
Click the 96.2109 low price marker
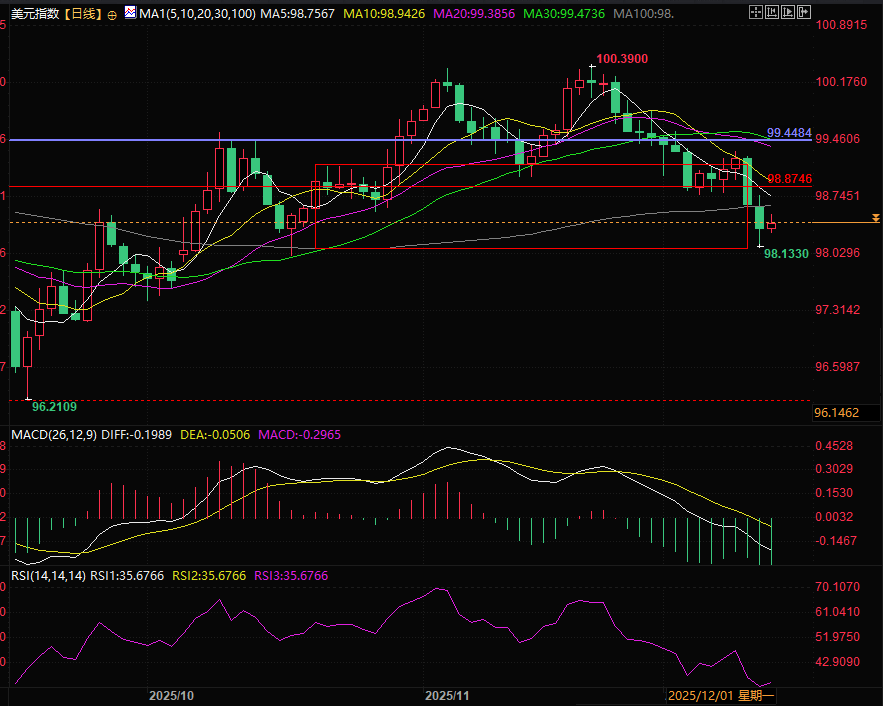point(54,406)
